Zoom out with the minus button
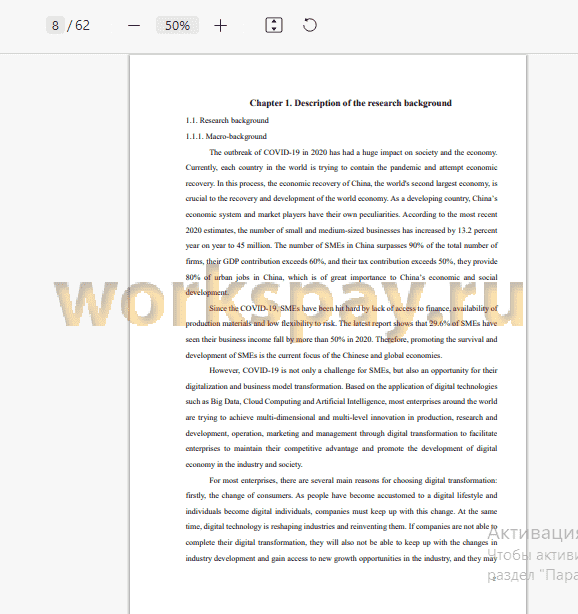The width and height of the screenshot is (578, 614). click(134, 26)
